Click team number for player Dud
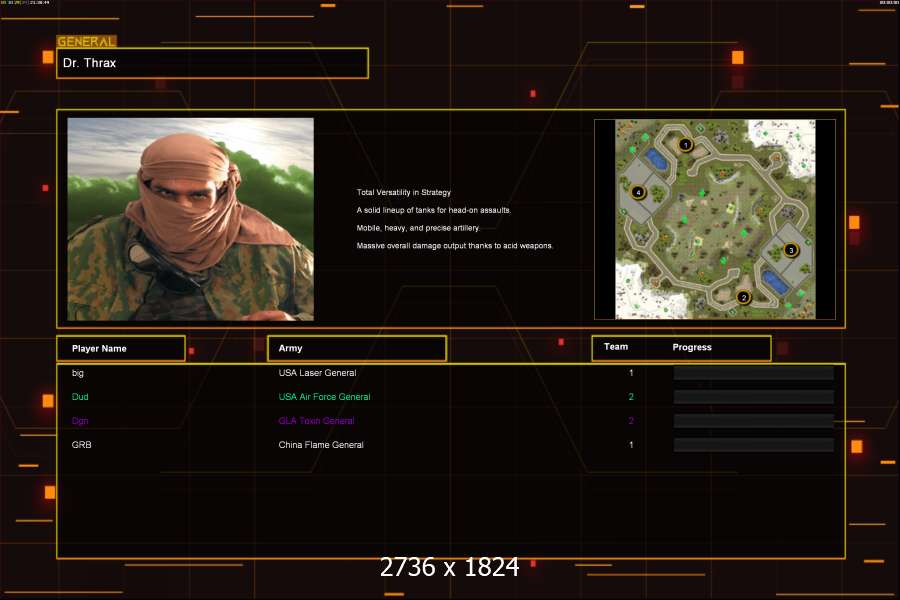The height and width of the screenshot is (600, 900). tap(631, 397)
